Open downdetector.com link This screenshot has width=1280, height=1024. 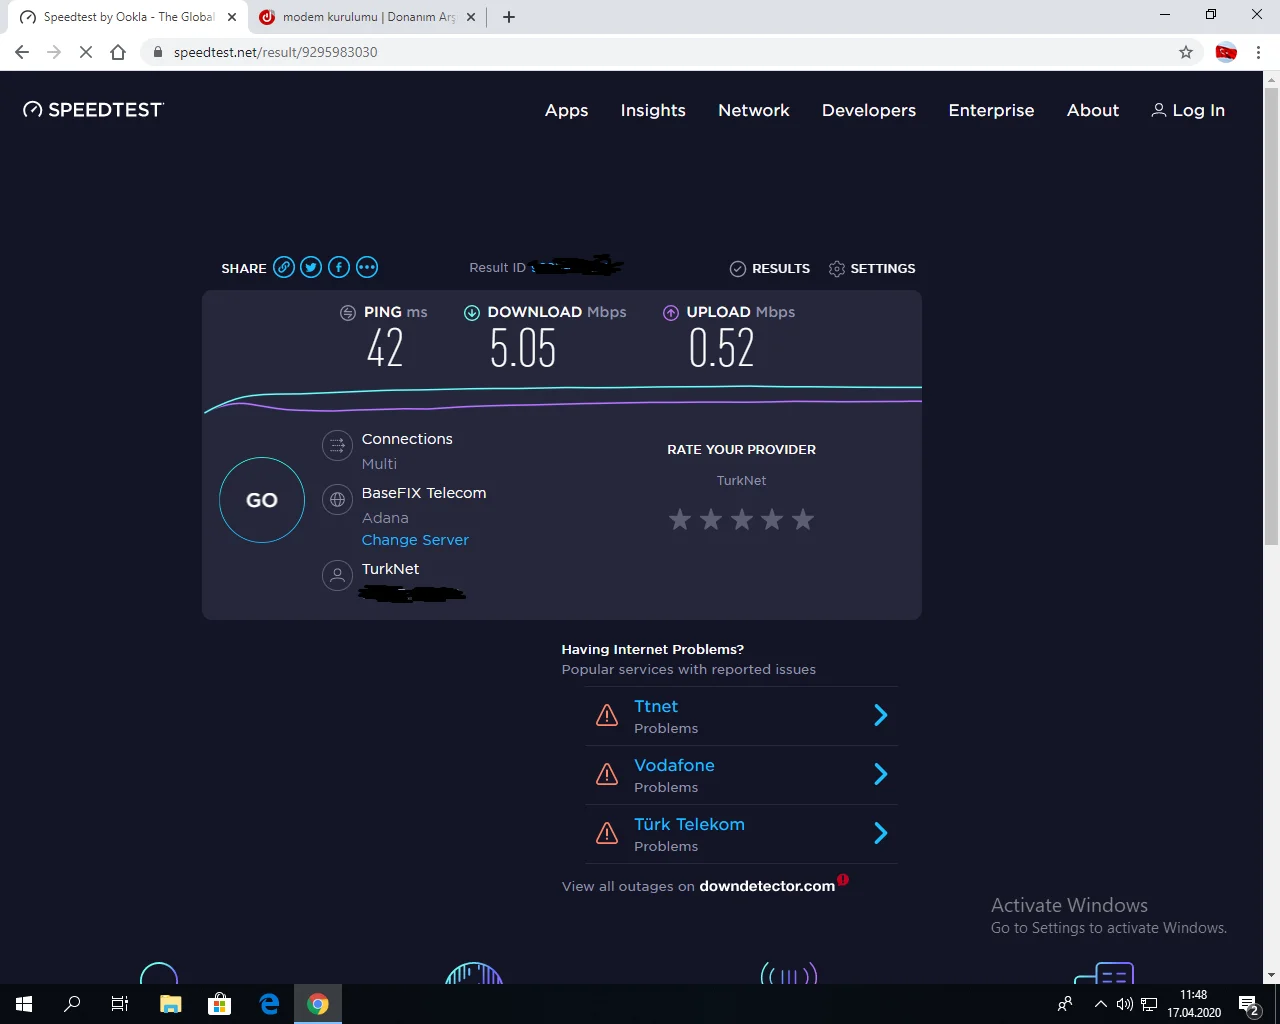tap(767, 886)
